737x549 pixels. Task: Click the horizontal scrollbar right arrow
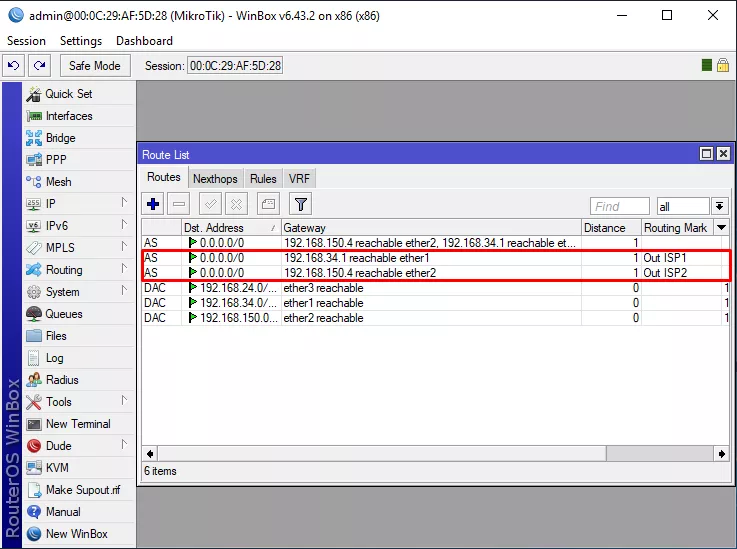[x=721, y=454]
